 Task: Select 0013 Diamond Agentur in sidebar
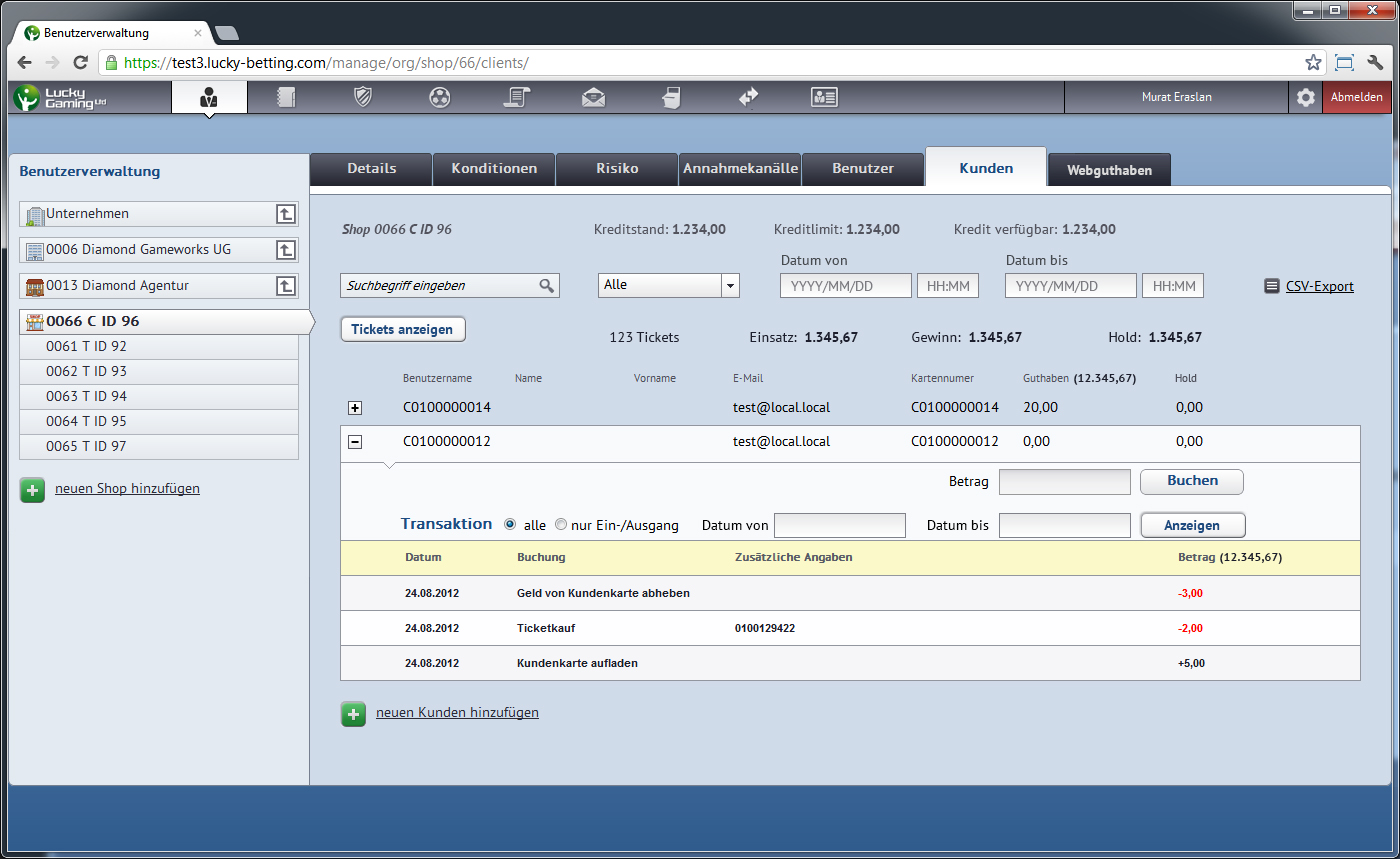tap(159, 286)
